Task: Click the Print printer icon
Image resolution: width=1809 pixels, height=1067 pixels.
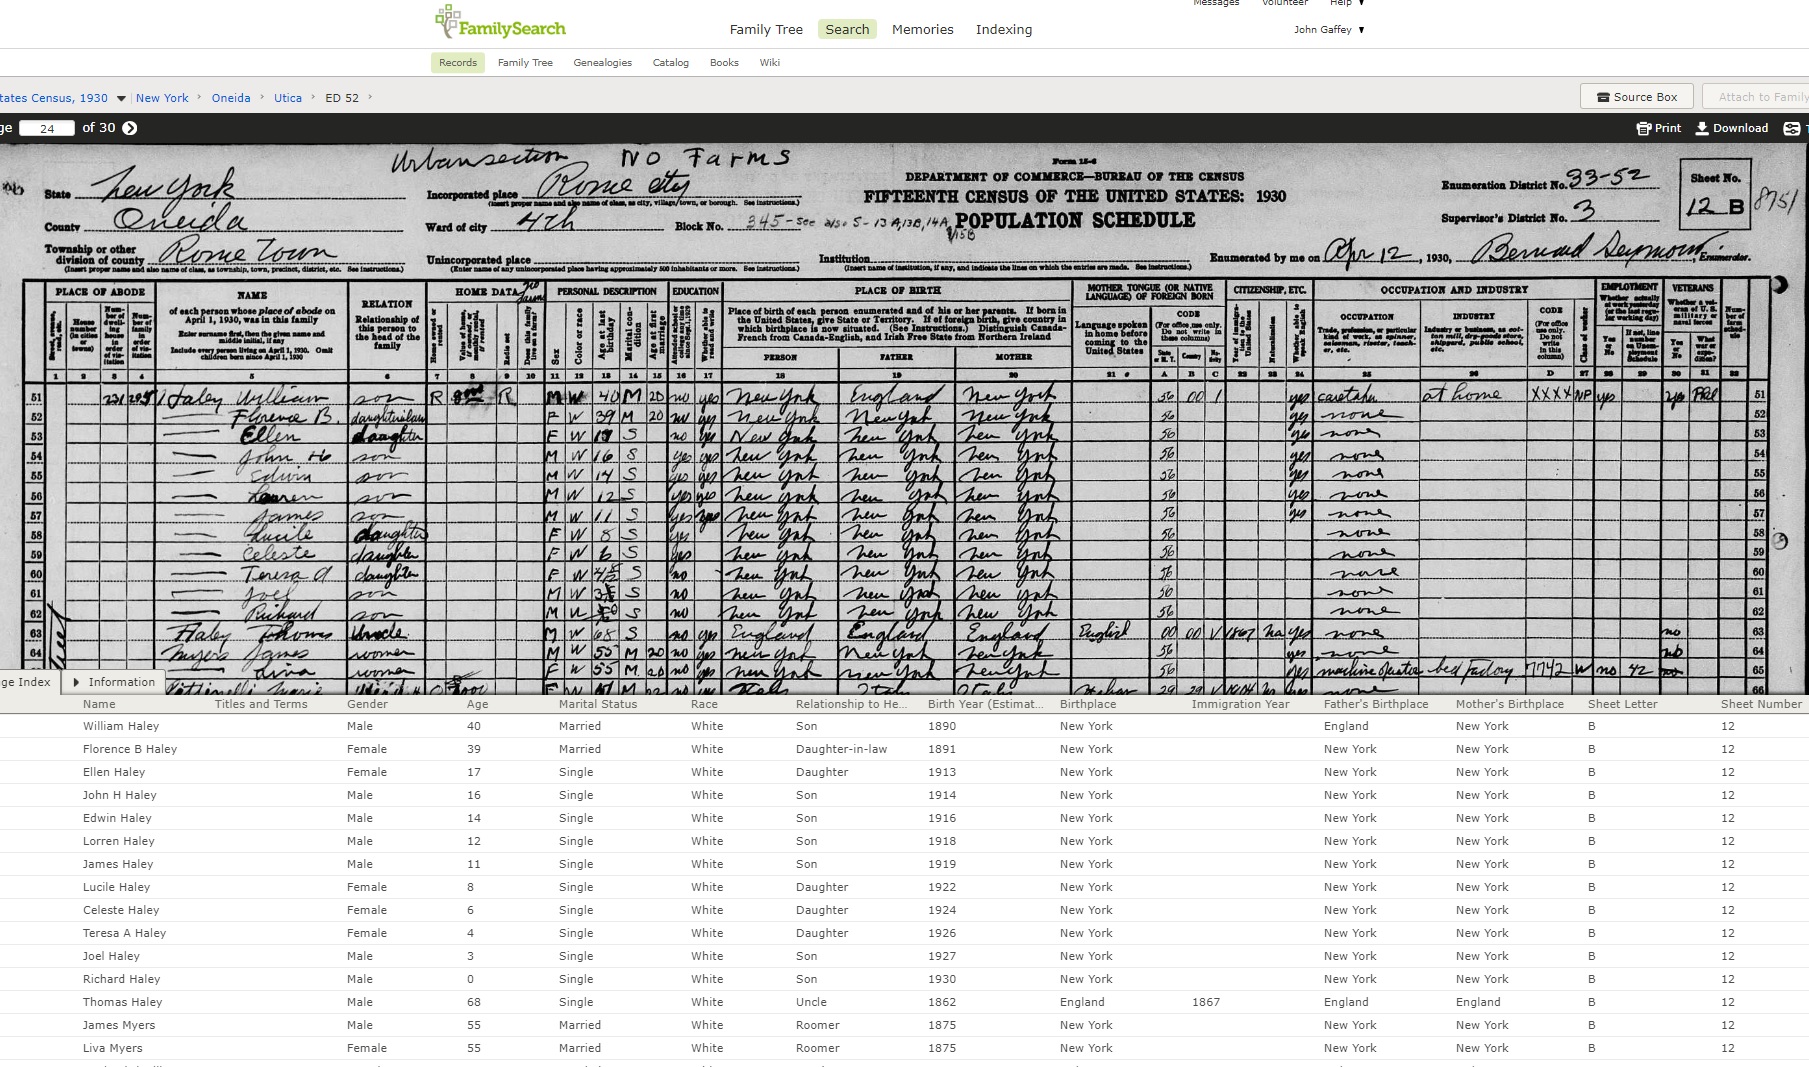Action: (1643, 128)
